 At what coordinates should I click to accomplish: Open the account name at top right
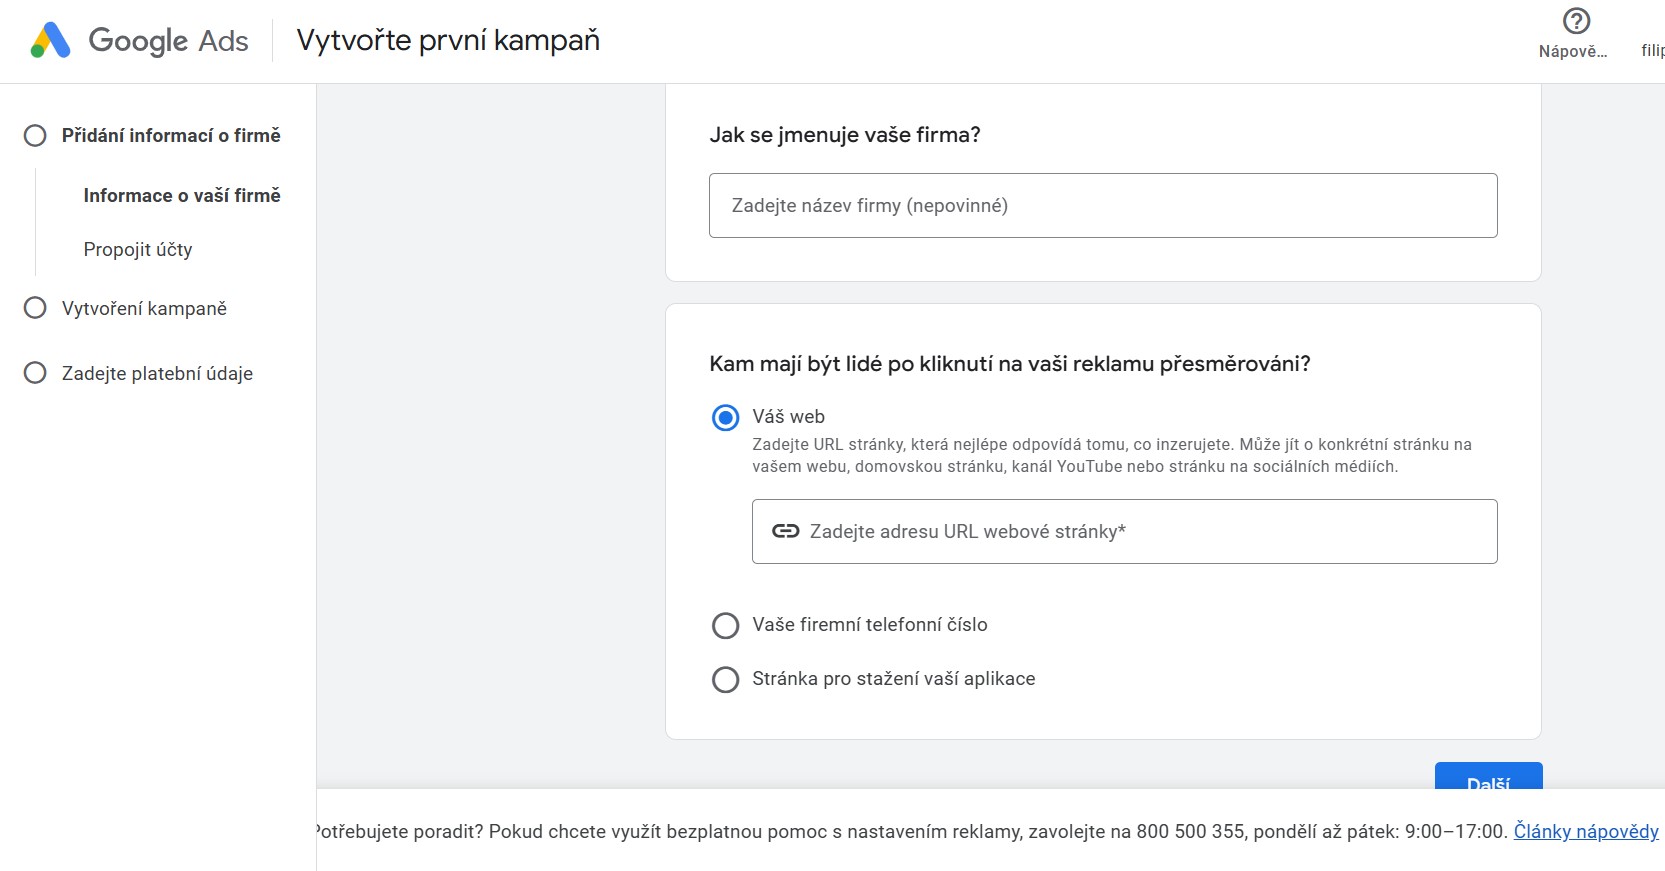(1652, 50)
